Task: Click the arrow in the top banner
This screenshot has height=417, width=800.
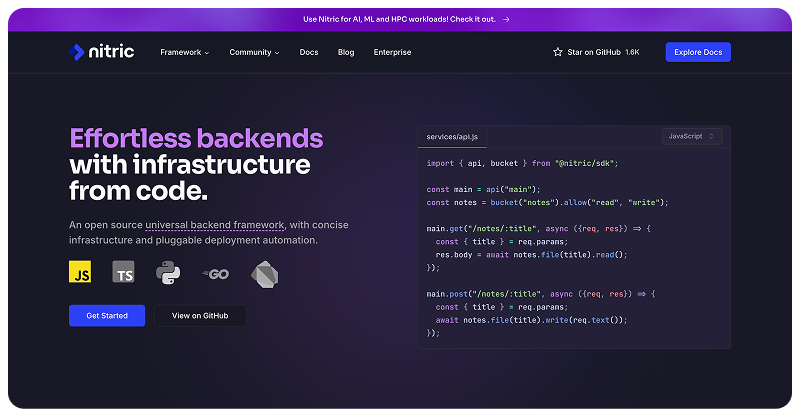Action: (x=506, y=19)
